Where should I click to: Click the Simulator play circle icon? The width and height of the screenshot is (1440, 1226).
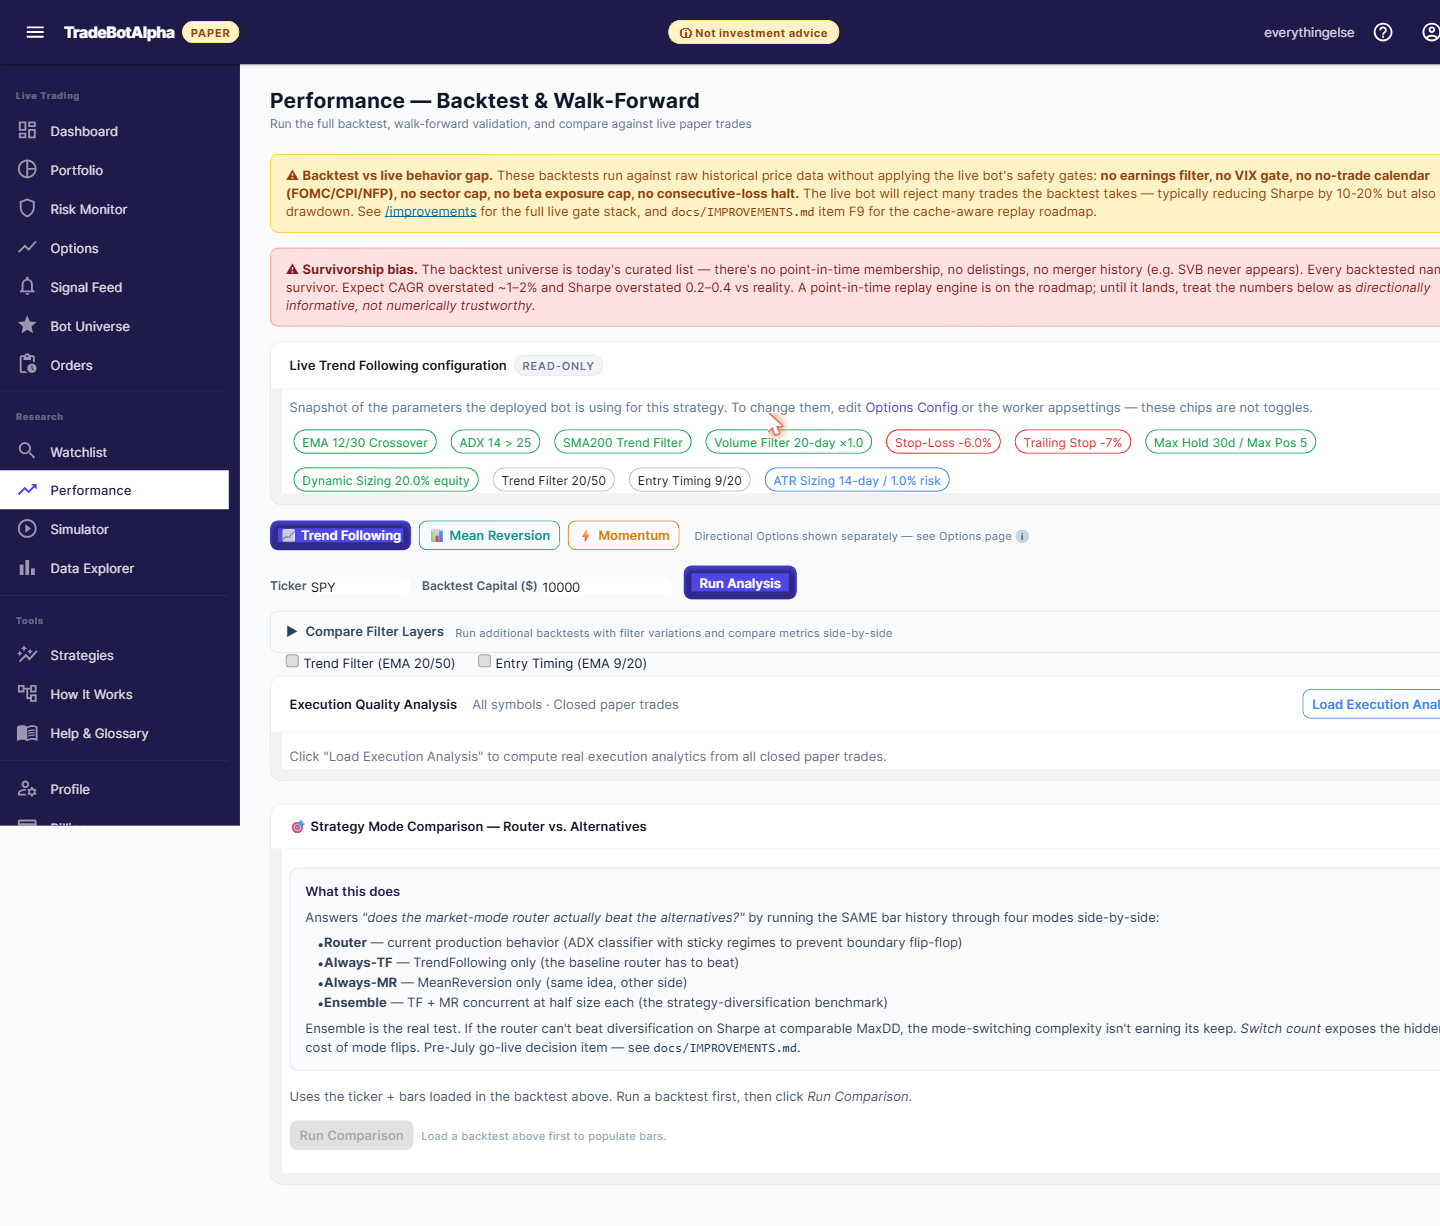[27, 529]
